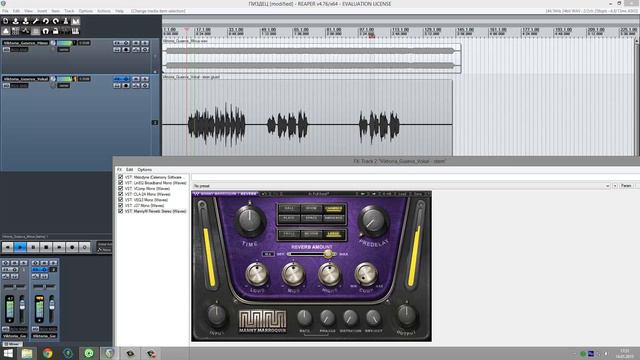Viewport: 640px width, 360px height.
Task: Open the View menu
Action: click(28, 11)
